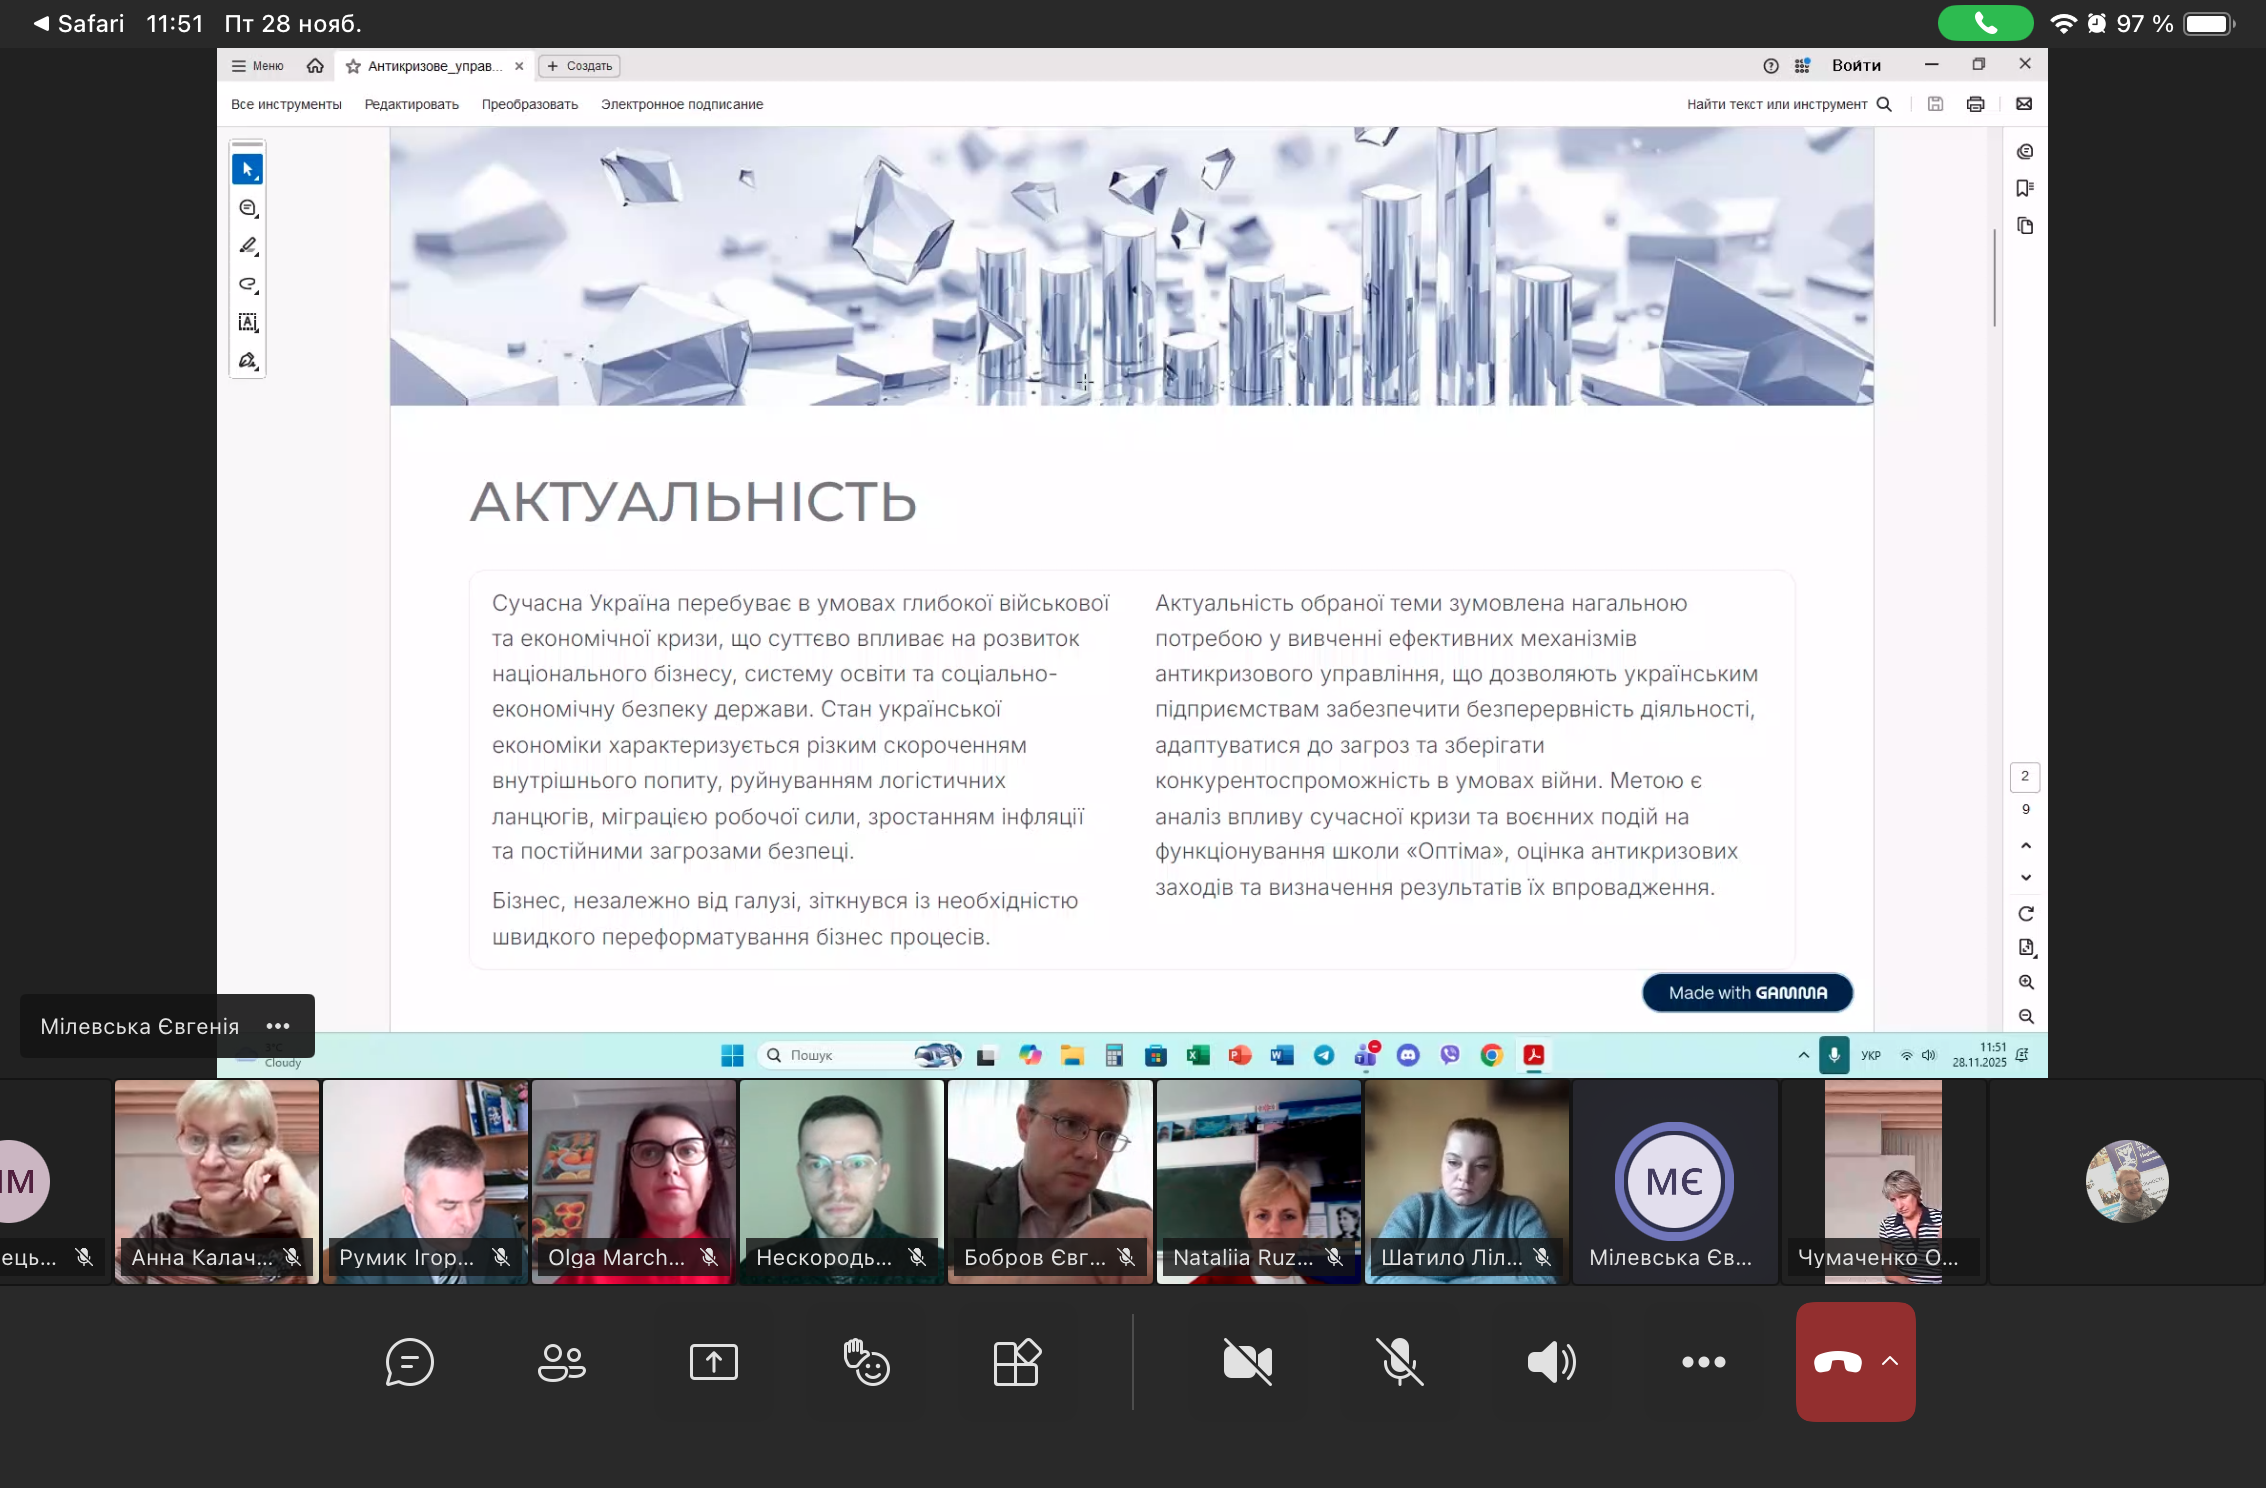Click the Войти sign-in button
Image resolution: width=2266 pixels, height=1488 pixels.
(x=1855, y=65)
